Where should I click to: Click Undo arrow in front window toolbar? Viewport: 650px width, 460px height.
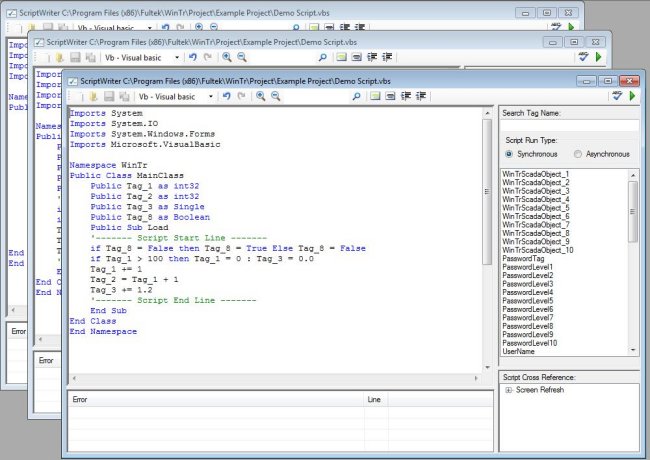pos(227,96)
